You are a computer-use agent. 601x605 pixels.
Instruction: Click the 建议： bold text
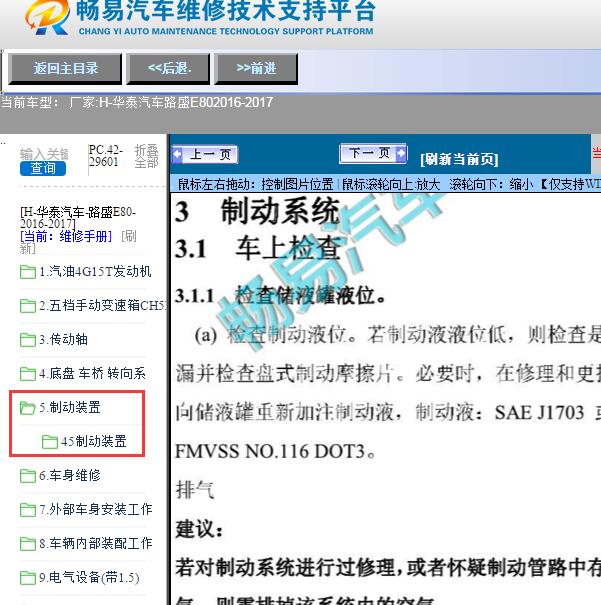click(199, 529)
